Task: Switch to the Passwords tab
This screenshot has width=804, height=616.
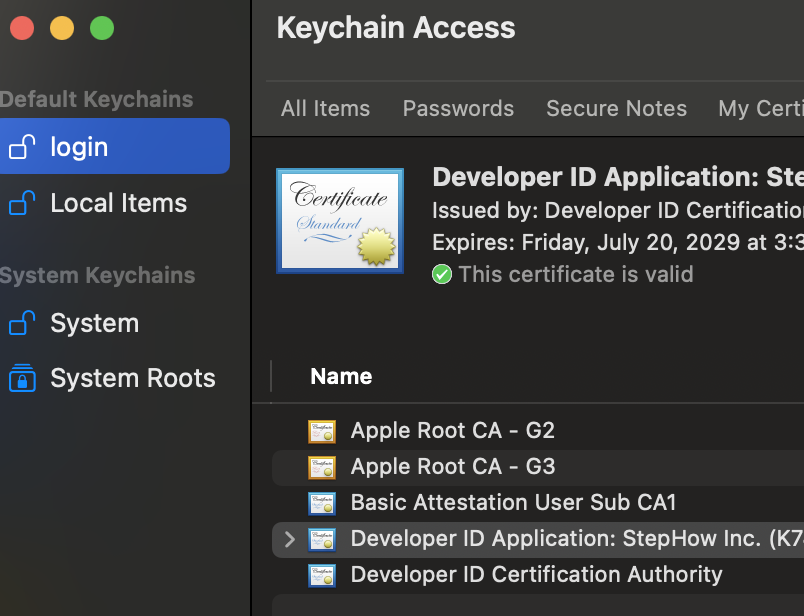Action: point(458,108)
